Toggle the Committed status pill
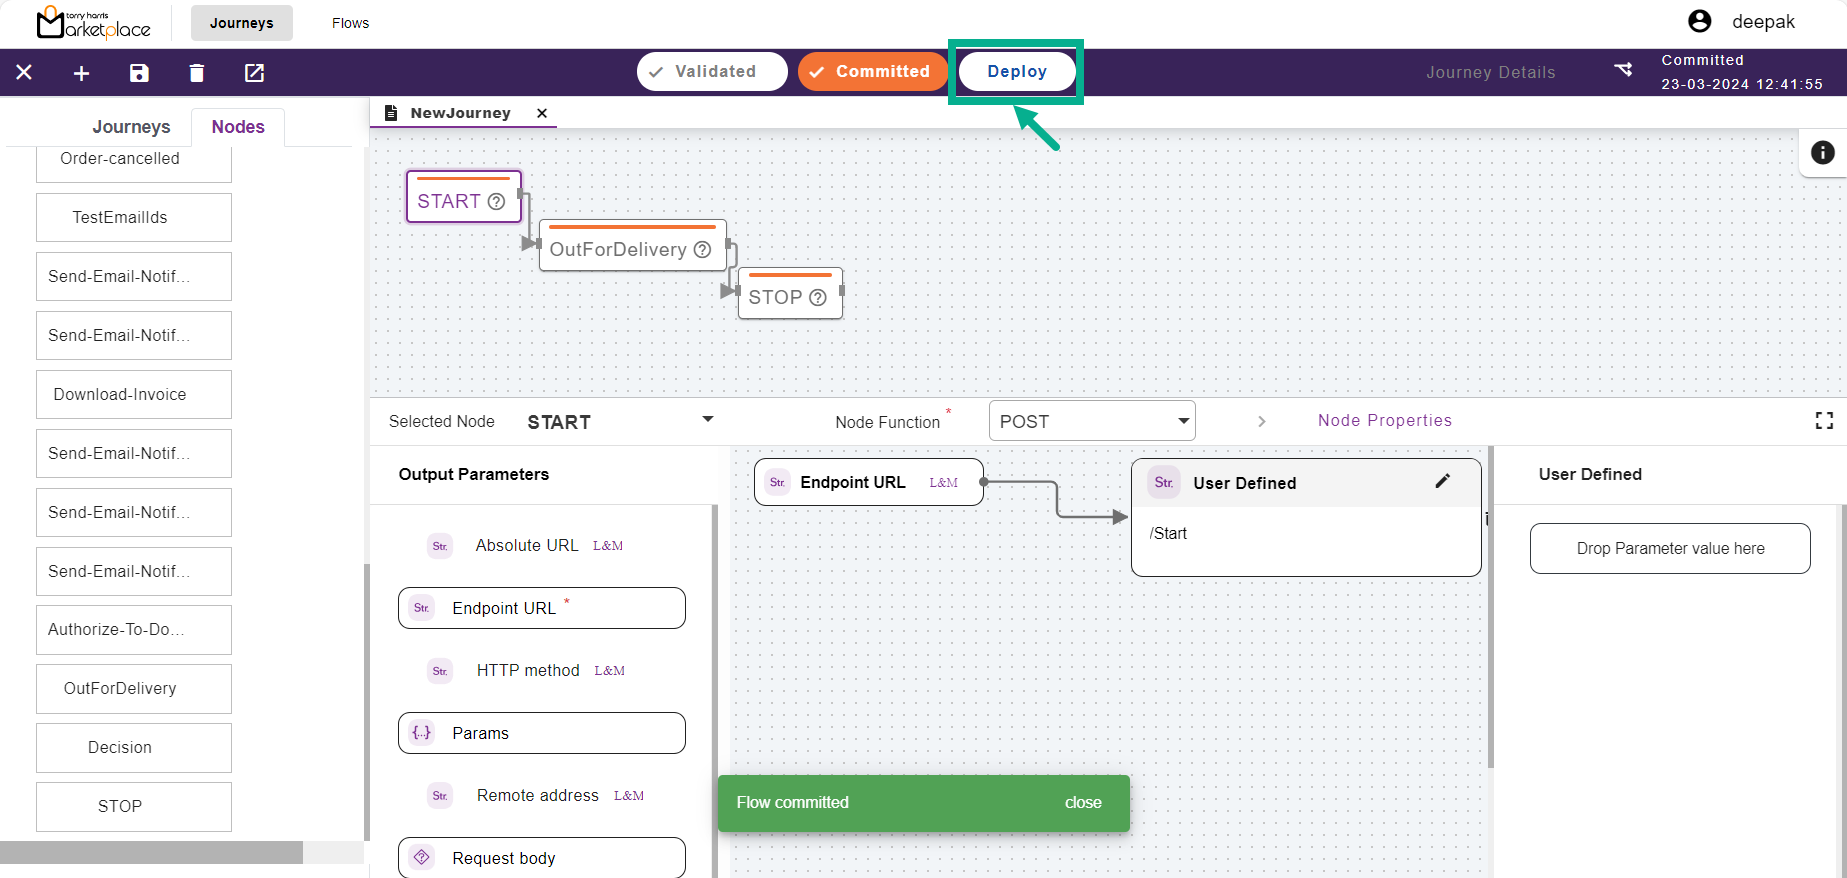This screenshot has height=878, width=1847. [871, 72]
